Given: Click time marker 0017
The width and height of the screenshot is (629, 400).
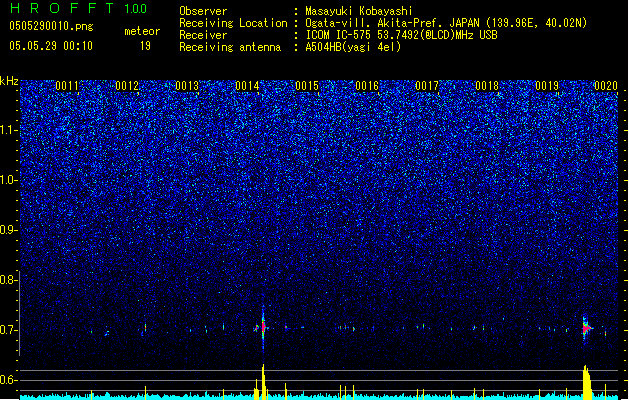Looking at the screenshot, I should (x=427, y=86).
